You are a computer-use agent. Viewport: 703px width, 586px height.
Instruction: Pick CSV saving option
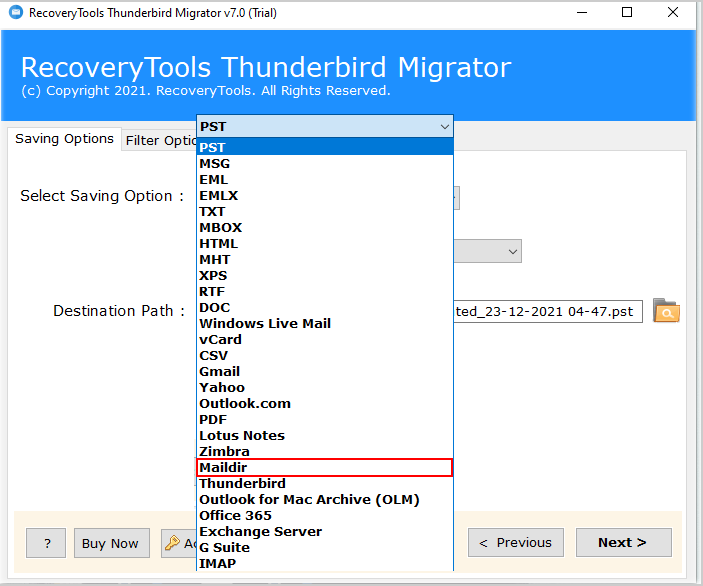pos(325,355)
